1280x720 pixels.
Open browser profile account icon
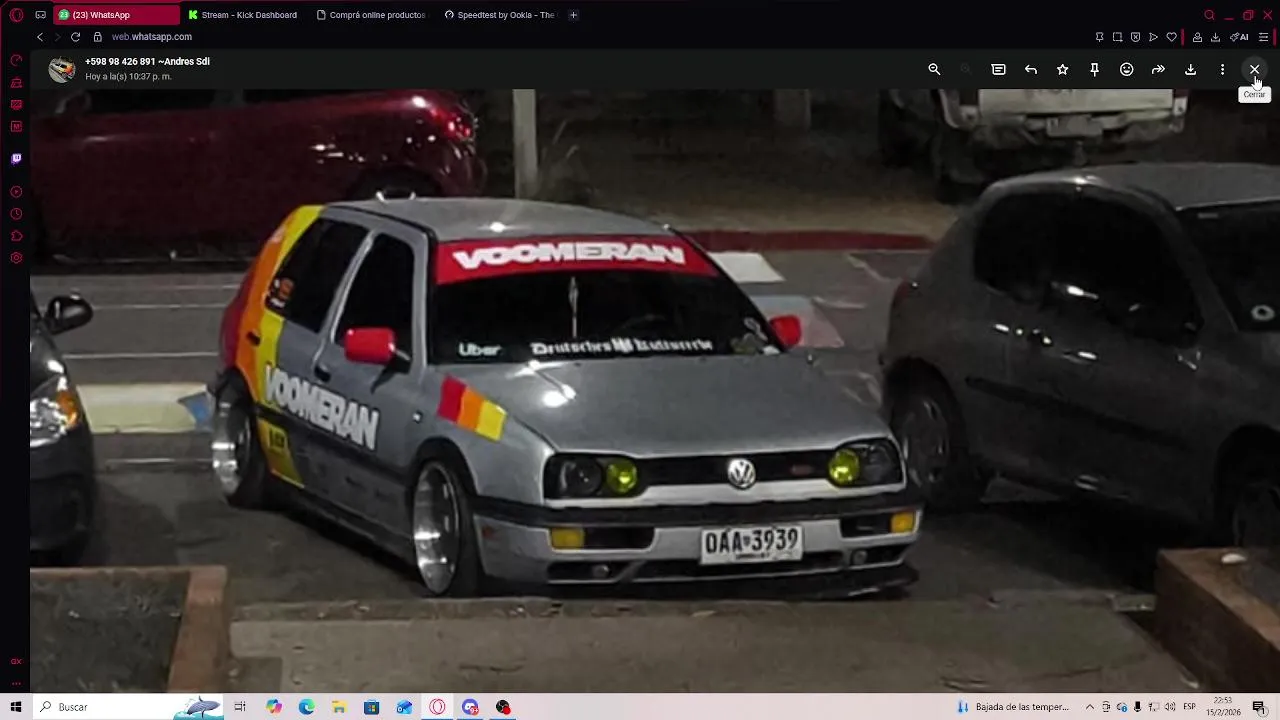click(1197, 37)
